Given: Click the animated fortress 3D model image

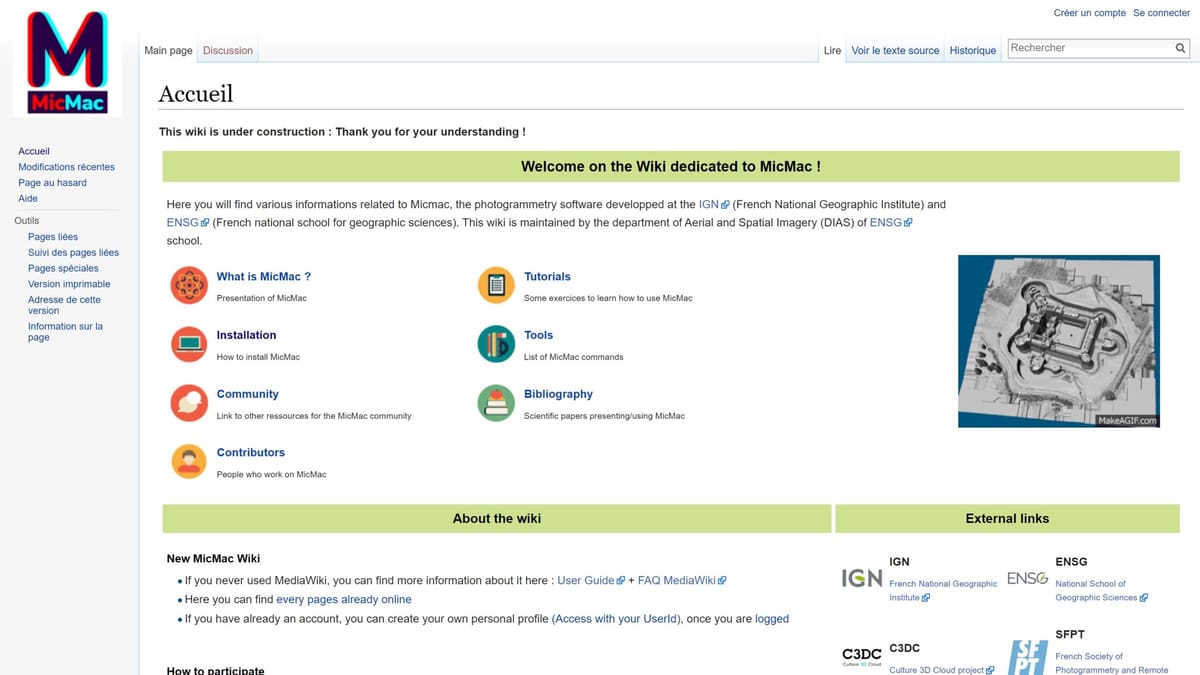Looking at the screenshot, I should 1059,341.
